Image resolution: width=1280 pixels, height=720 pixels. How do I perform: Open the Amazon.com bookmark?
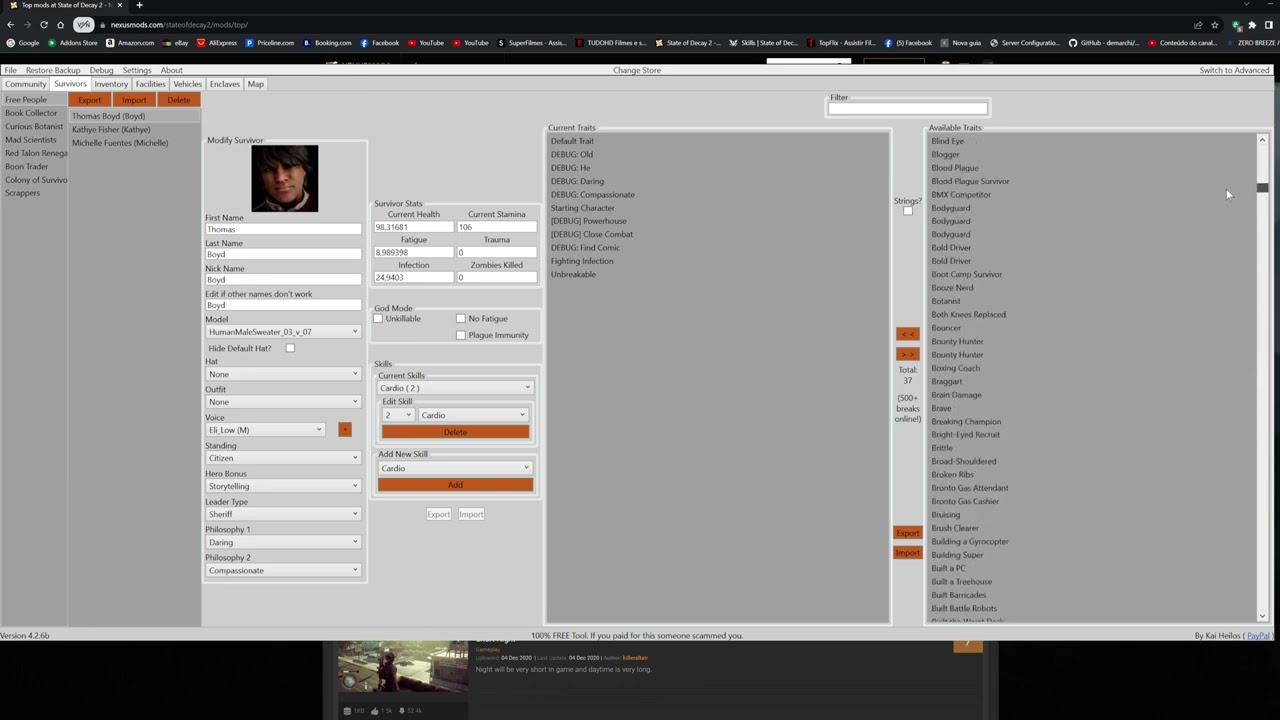[130, 43]
